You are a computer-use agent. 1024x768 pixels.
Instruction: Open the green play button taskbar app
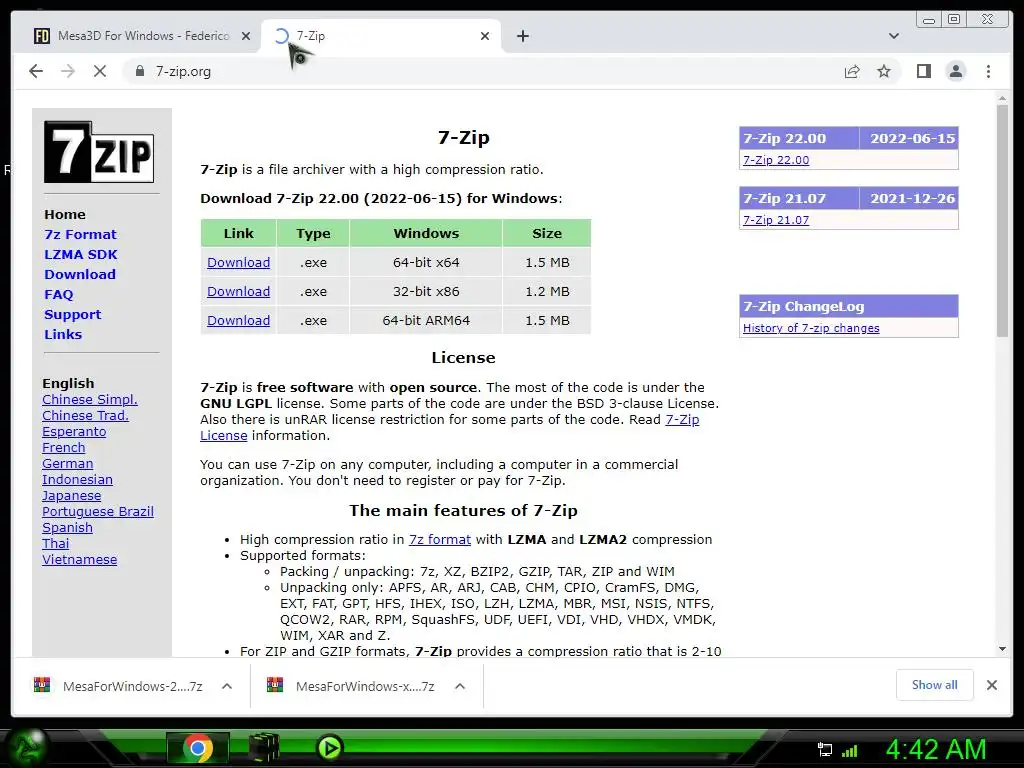330,747
